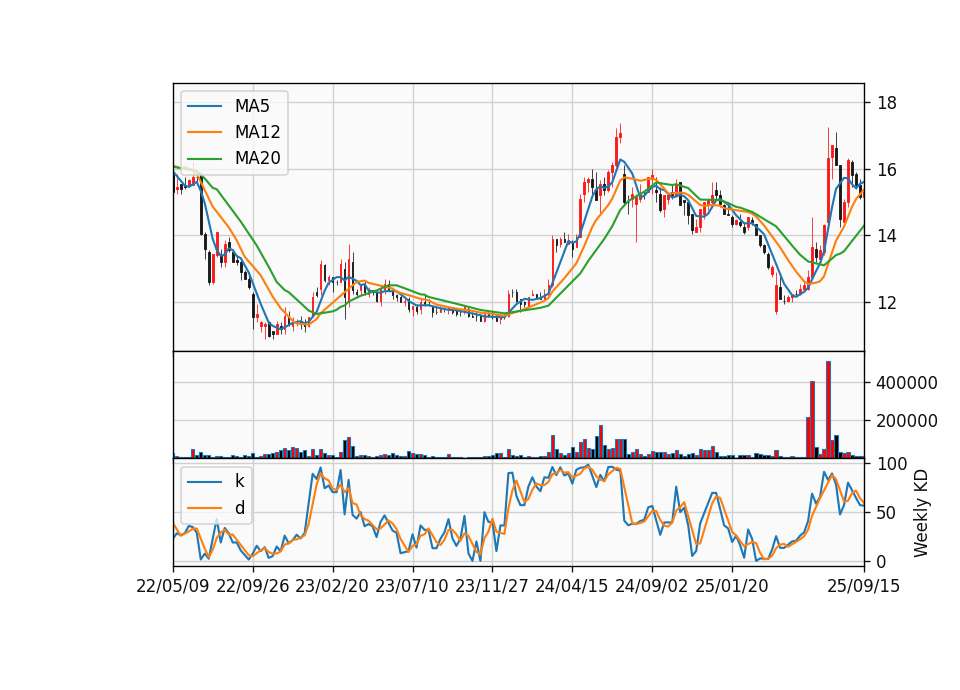The image size is (960, 690).
Task: Click the 23/11/27 date tick label
Action: click(x=492, y=587)
